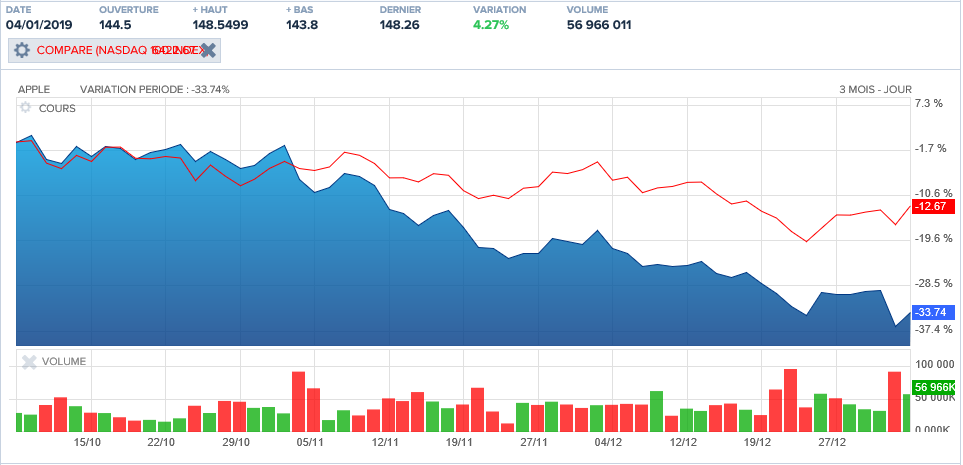Click the + HAUT value 148.5499
Screen dimensions: 963x465
click(x=219, y=25)
